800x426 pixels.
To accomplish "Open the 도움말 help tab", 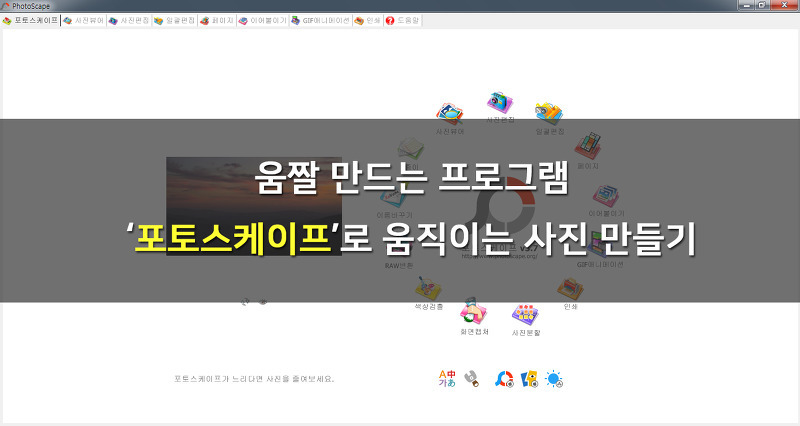I will 403,20.
